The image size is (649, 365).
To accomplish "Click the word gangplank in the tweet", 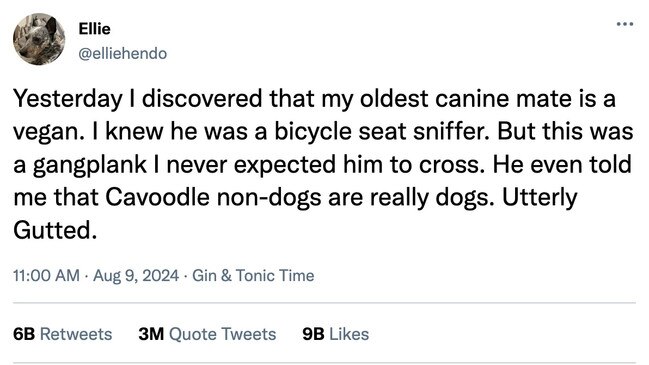I will [x=89, y=165].
